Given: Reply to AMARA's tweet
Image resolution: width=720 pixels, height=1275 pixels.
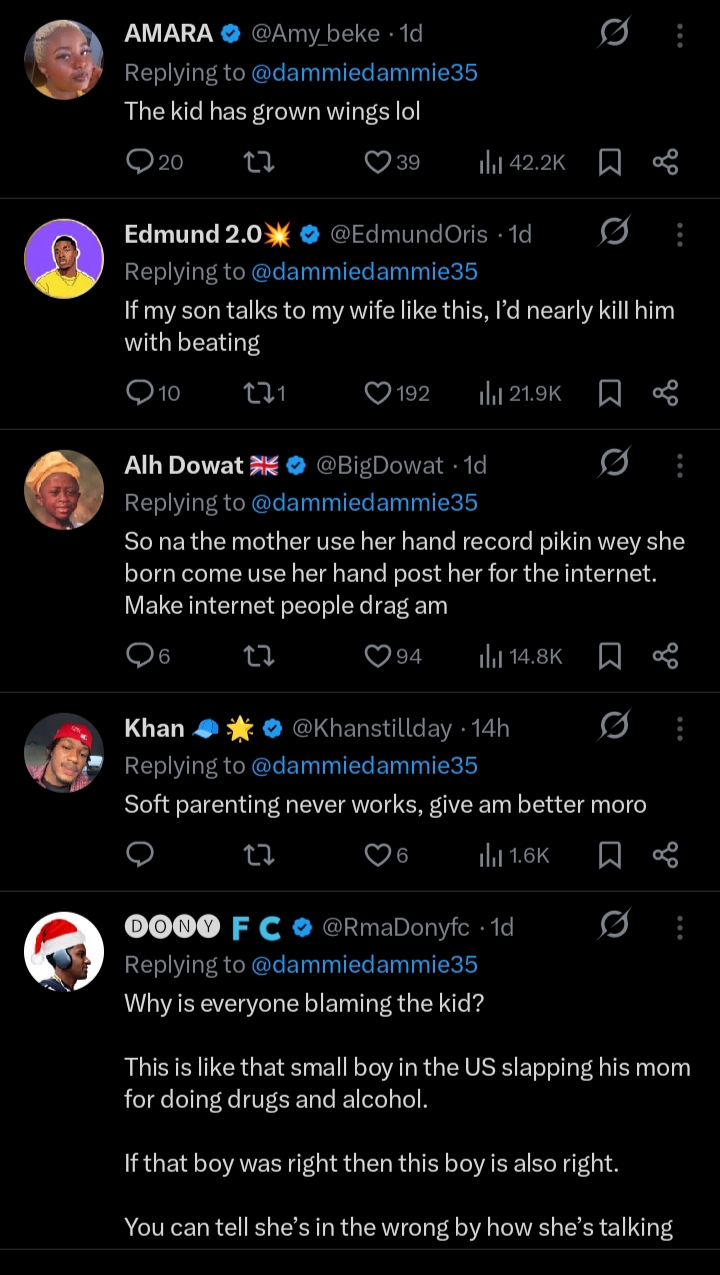Looking at the screenshot, I should tap(141, 162).
